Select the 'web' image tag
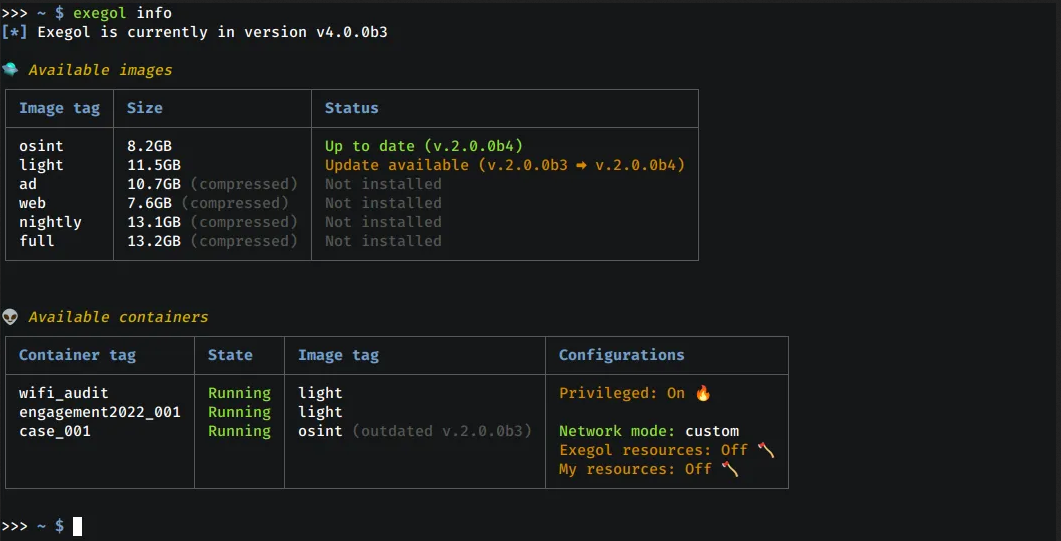 [x=32, y=203]
